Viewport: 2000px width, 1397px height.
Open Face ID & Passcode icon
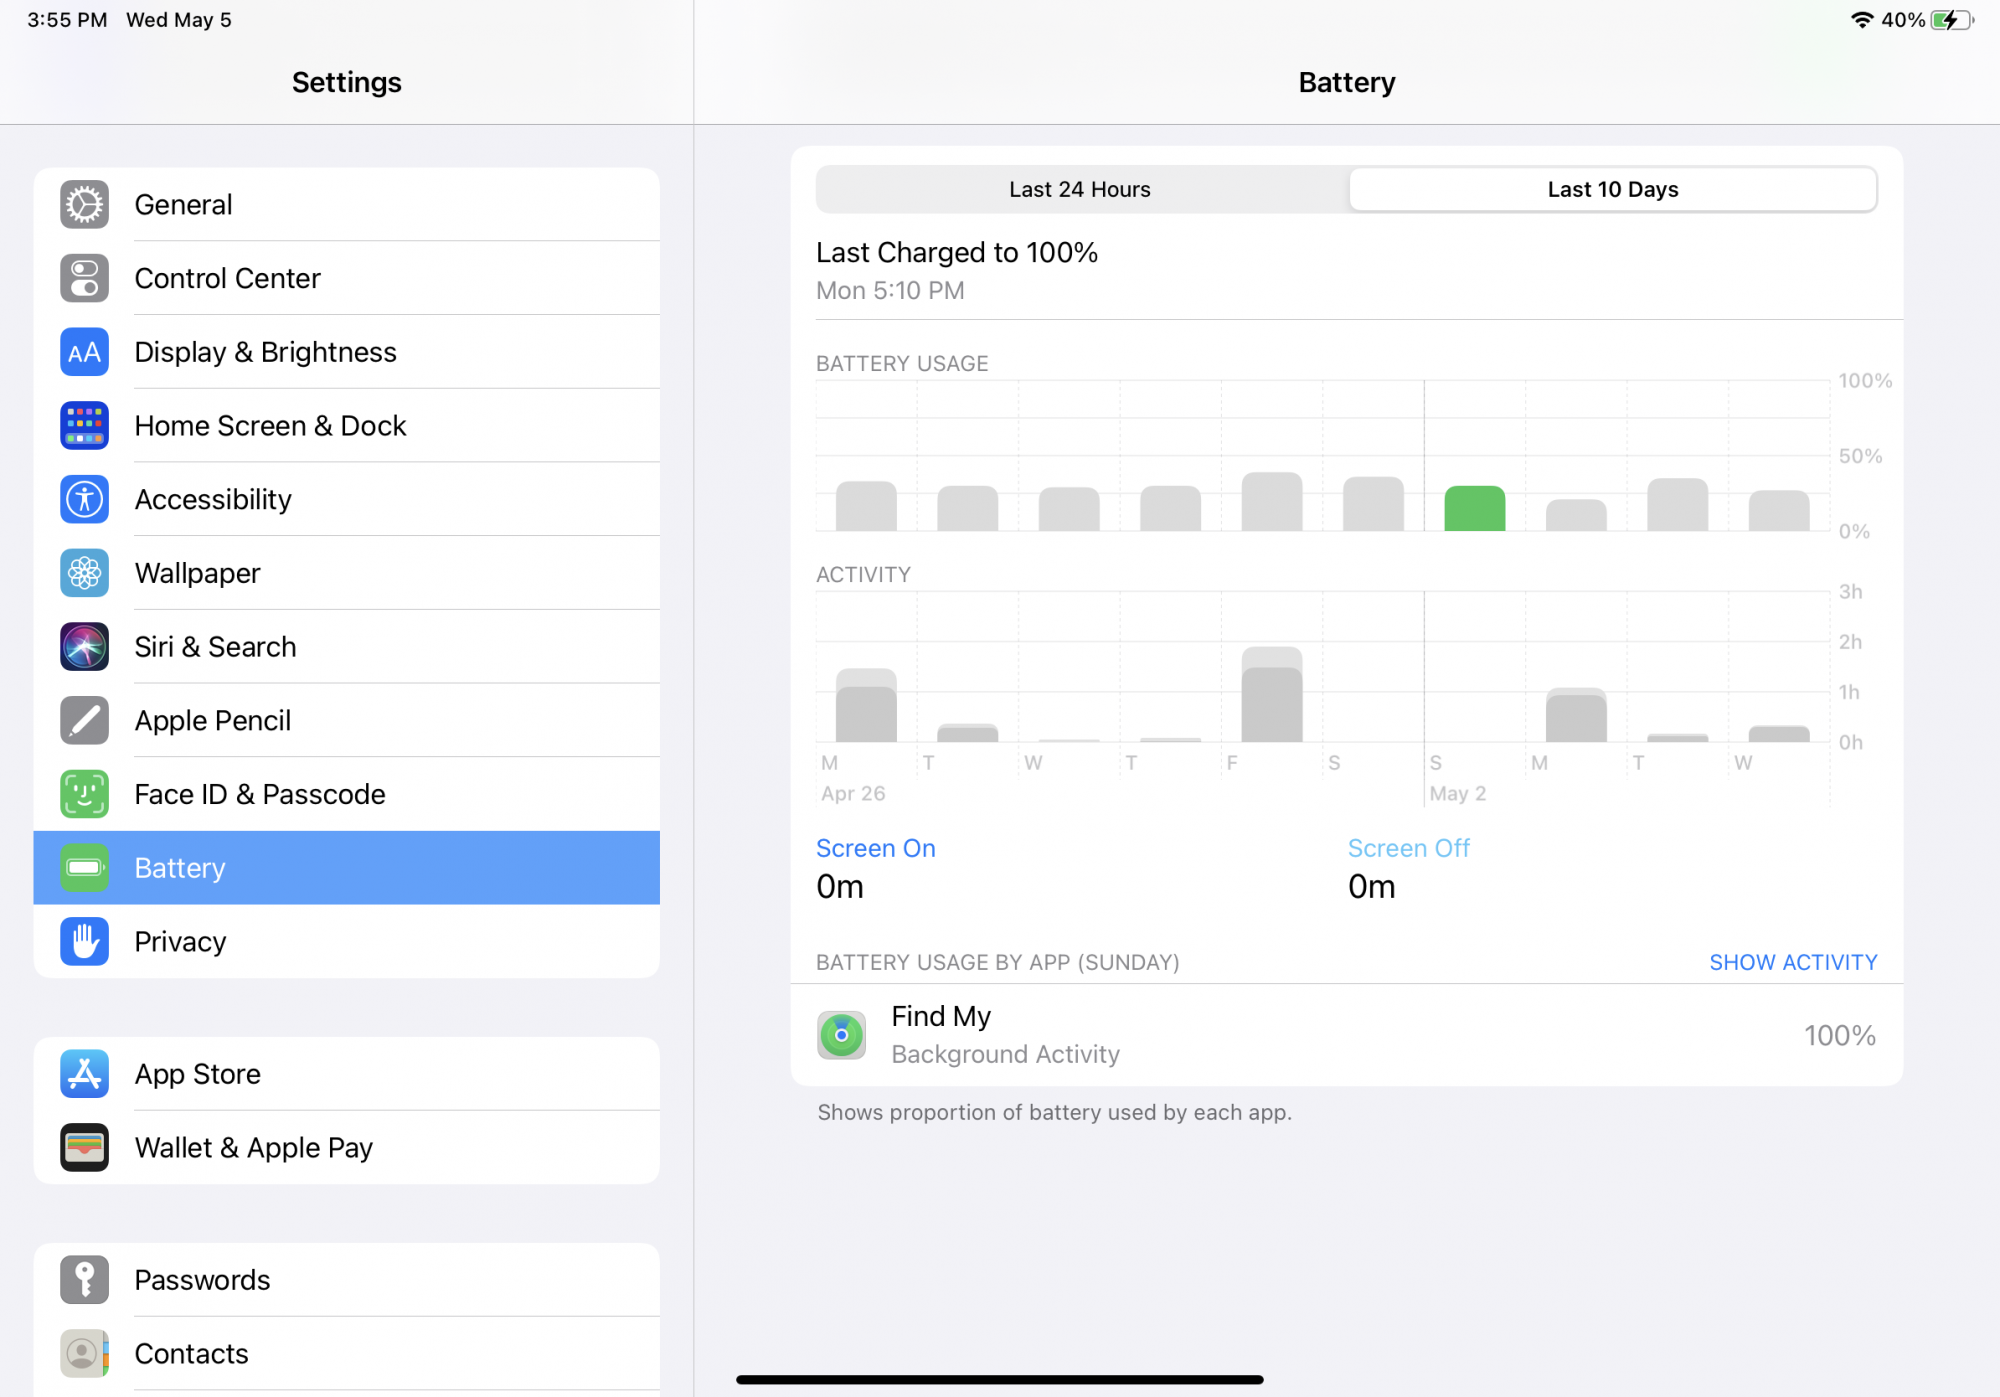(x=84, y=794)
